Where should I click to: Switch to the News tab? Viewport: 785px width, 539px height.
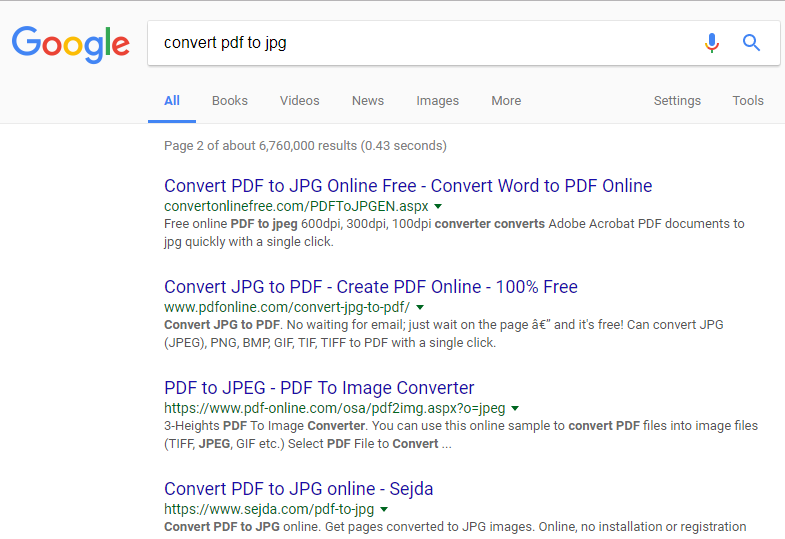368,101
